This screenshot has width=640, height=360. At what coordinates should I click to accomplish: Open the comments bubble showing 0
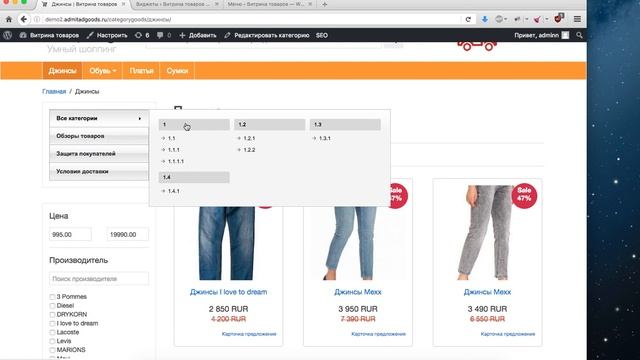[164, 35]
